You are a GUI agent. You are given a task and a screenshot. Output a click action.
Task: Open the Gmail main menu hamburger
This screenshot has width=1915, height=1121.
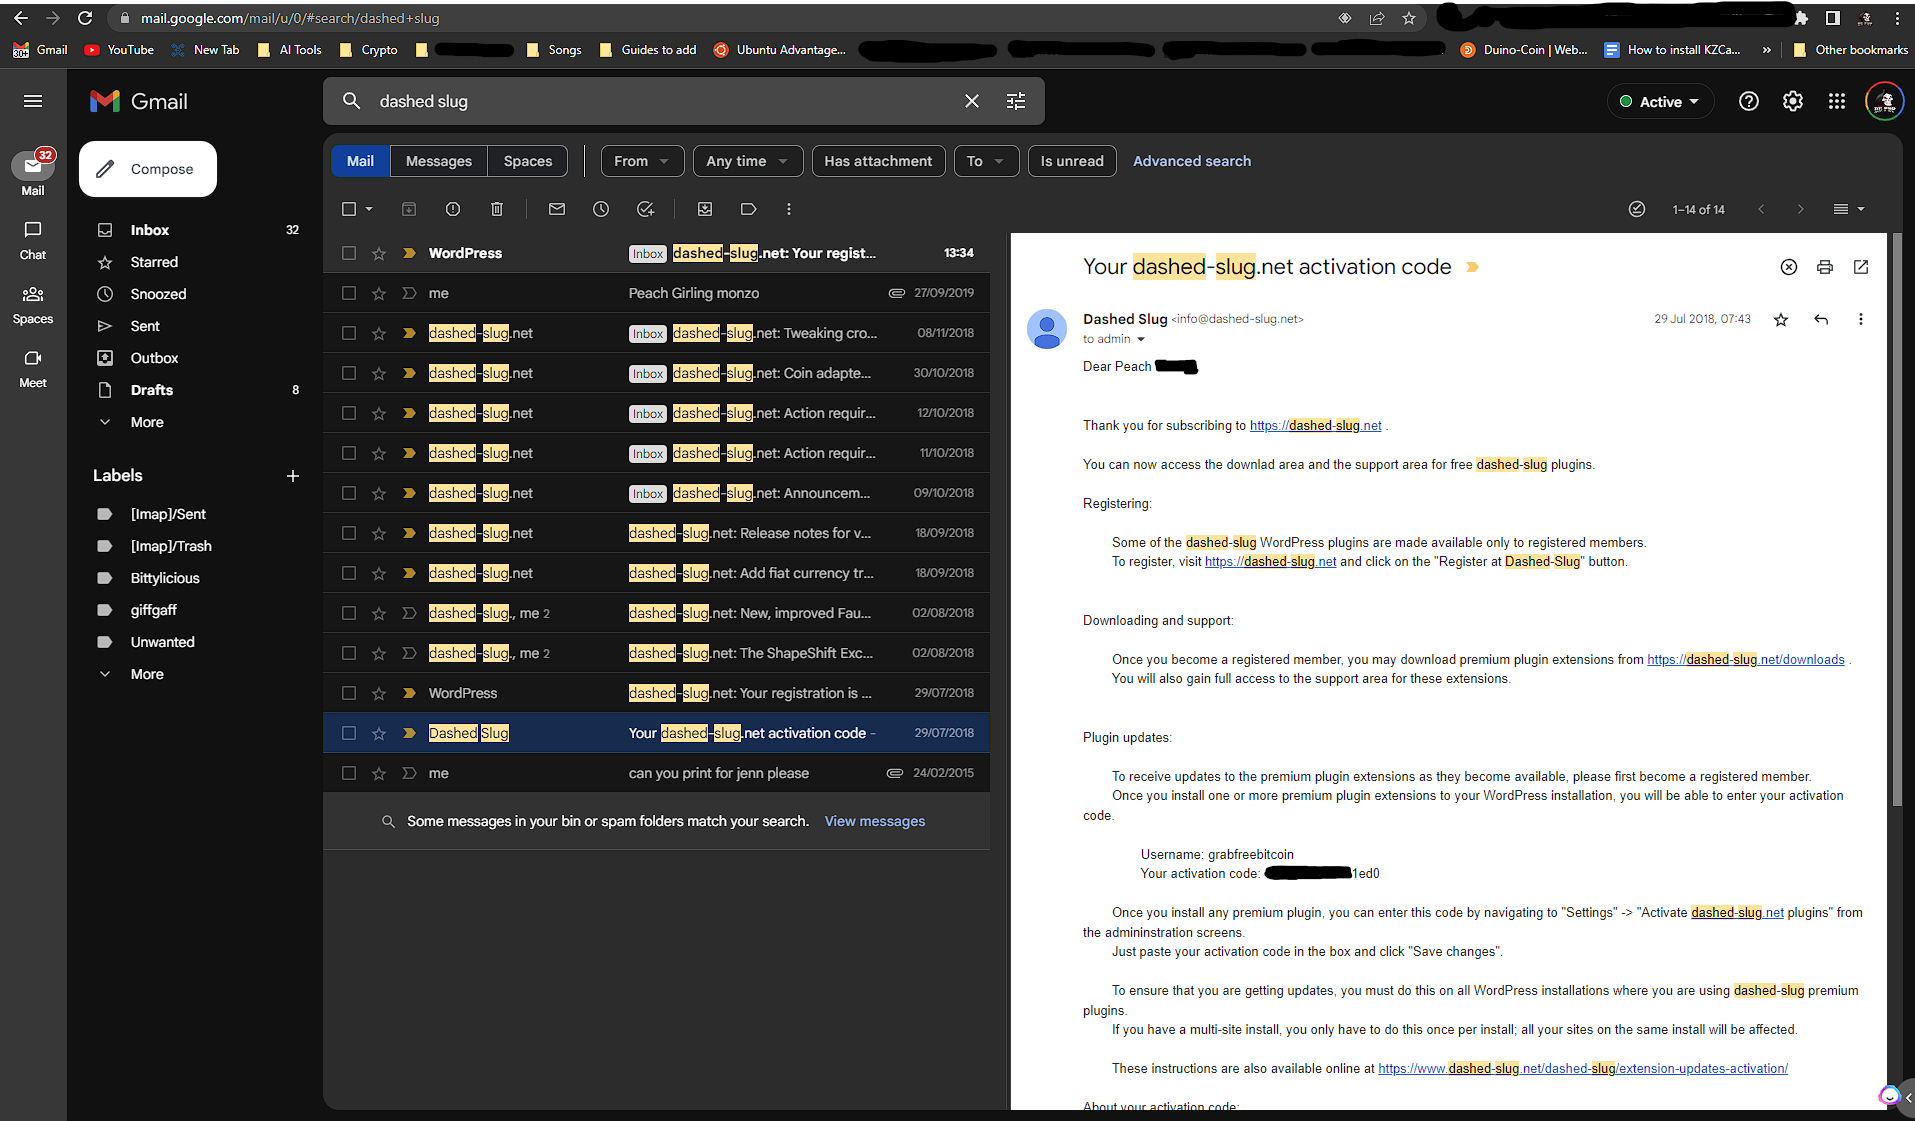click(x=33, y=101)
